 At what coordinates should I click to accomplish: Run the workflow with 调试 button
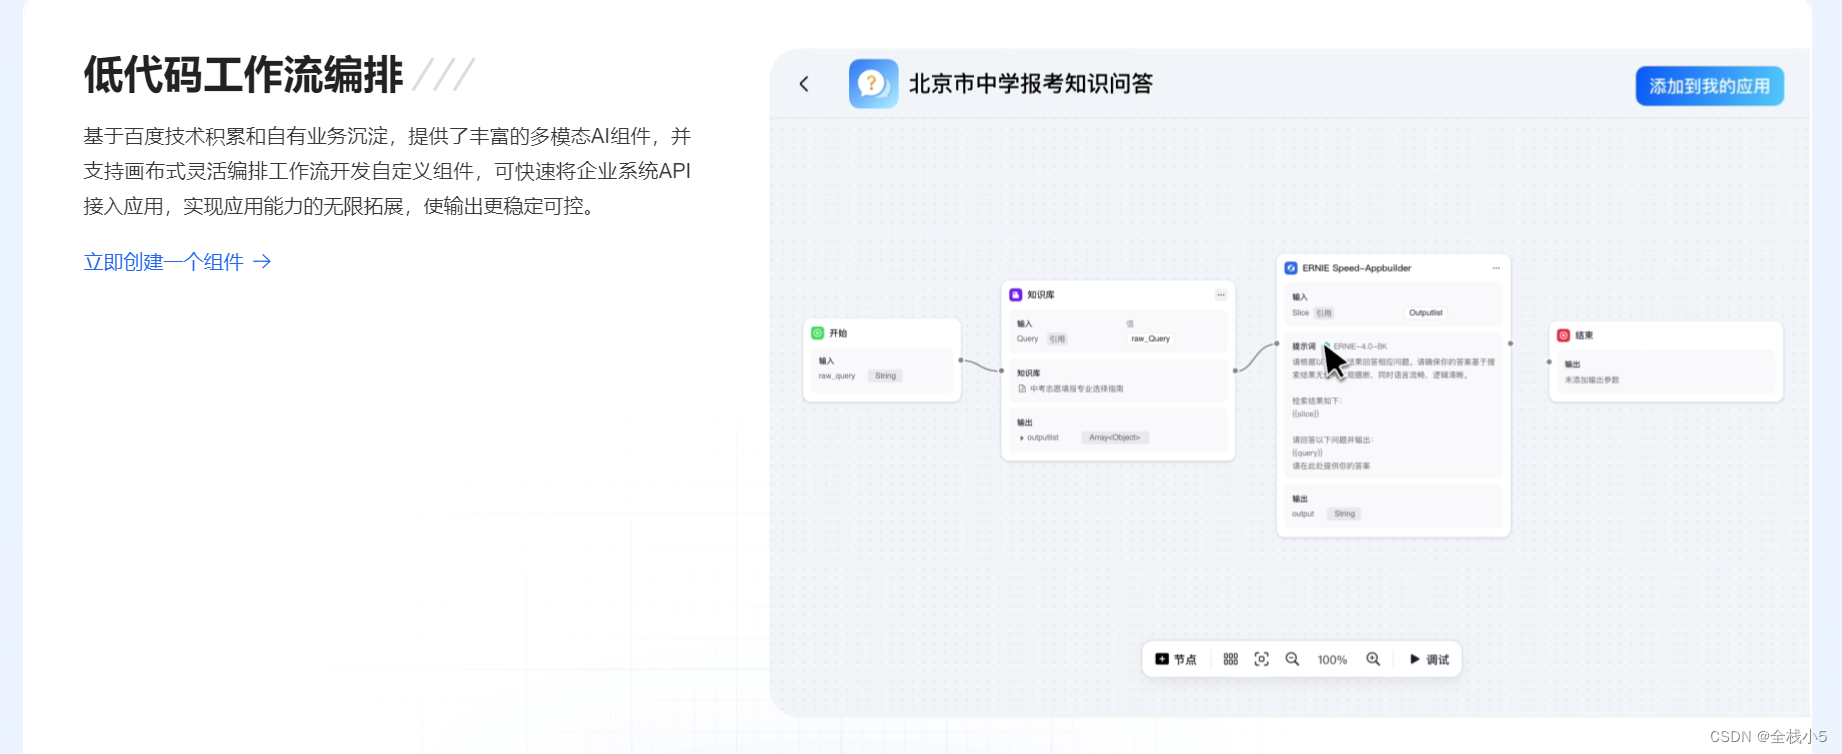tap(1429, 659)
